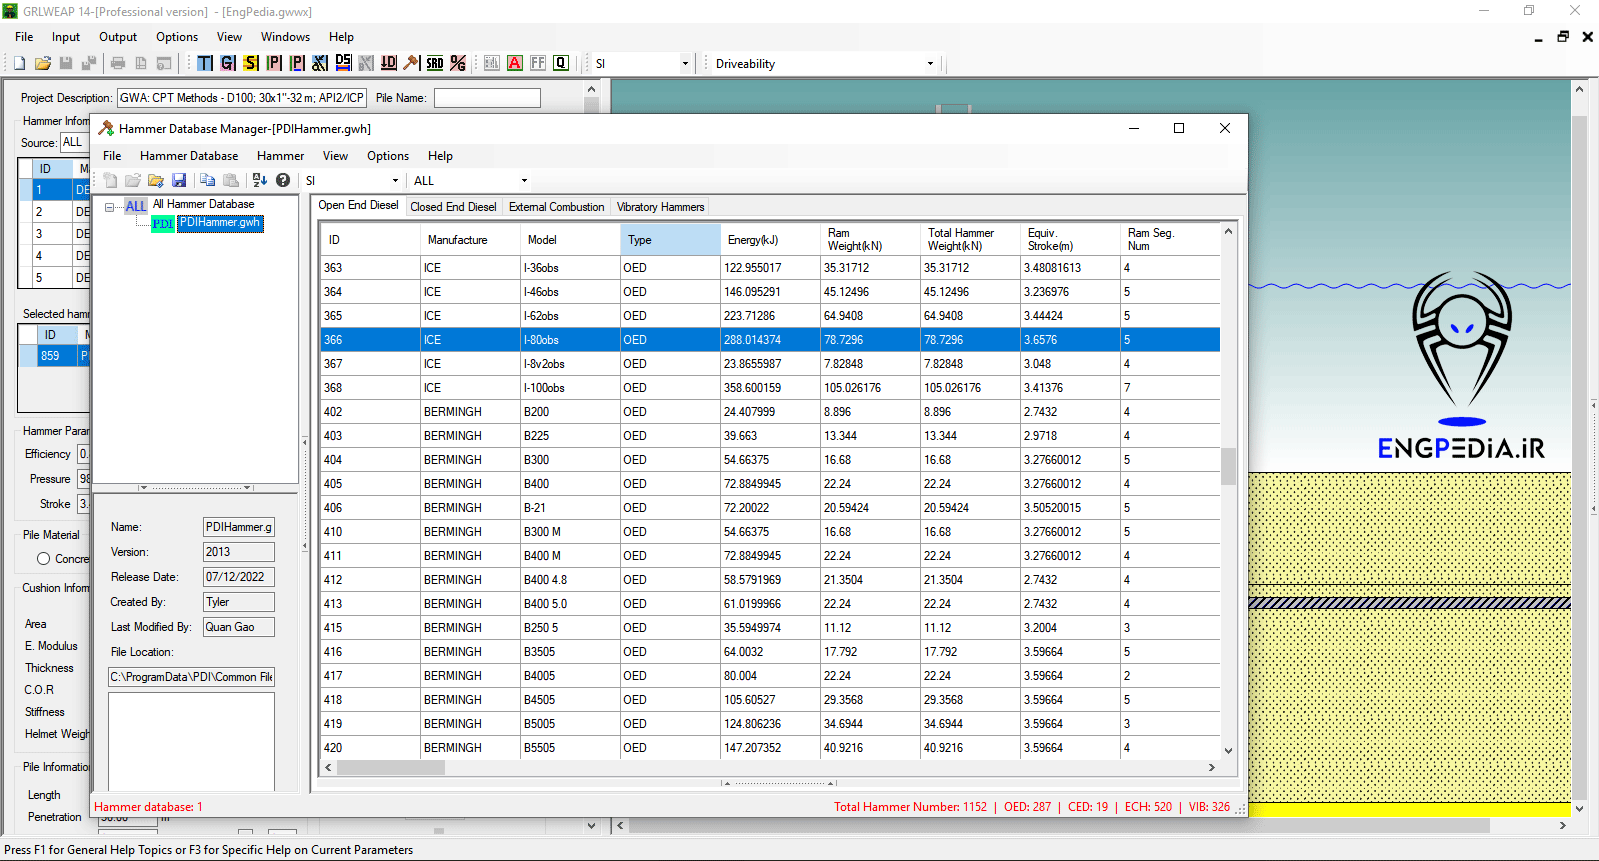Switch to the External Combustion tab
This screenshot has width=1599, height=861.
tap(556, 207)
